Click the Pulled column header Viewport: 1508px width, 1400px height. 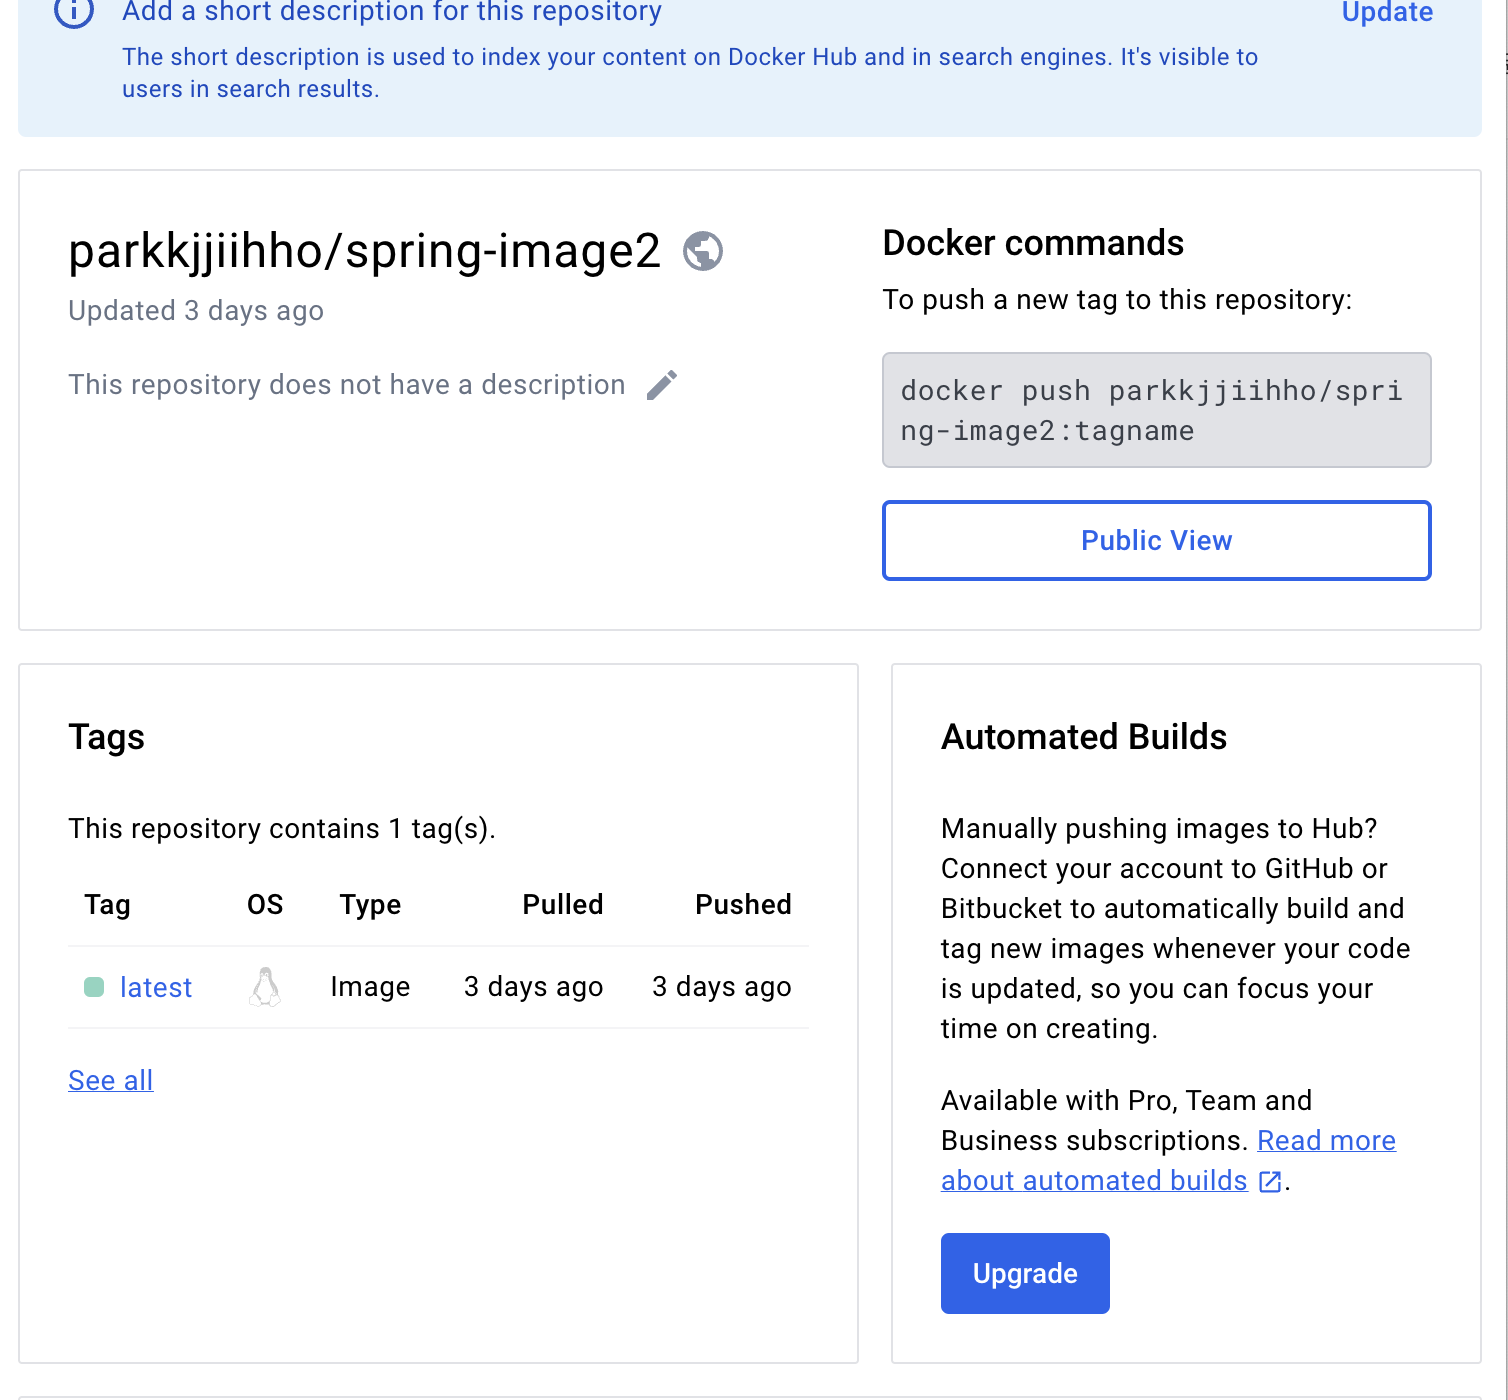tap(563, 905)
